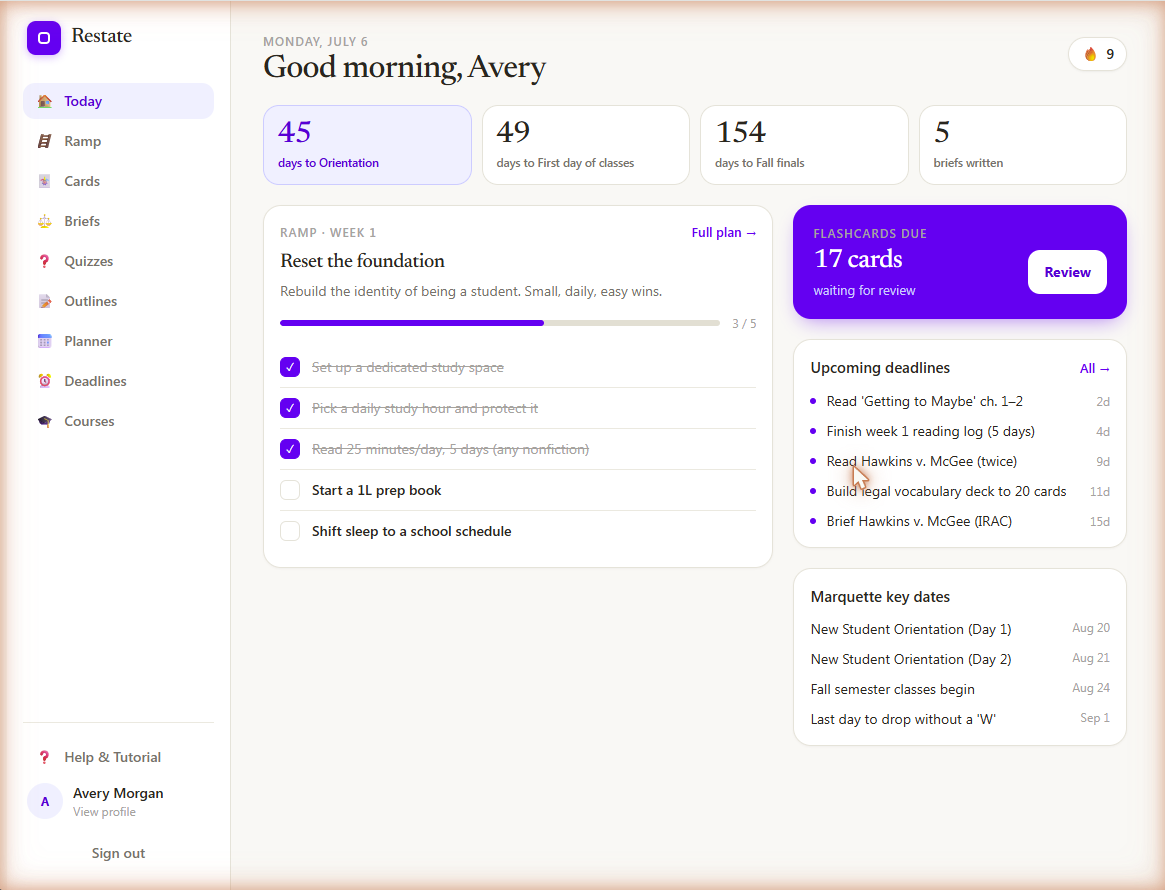Click the calendar icon beside Planner

(x=45, y=341)
